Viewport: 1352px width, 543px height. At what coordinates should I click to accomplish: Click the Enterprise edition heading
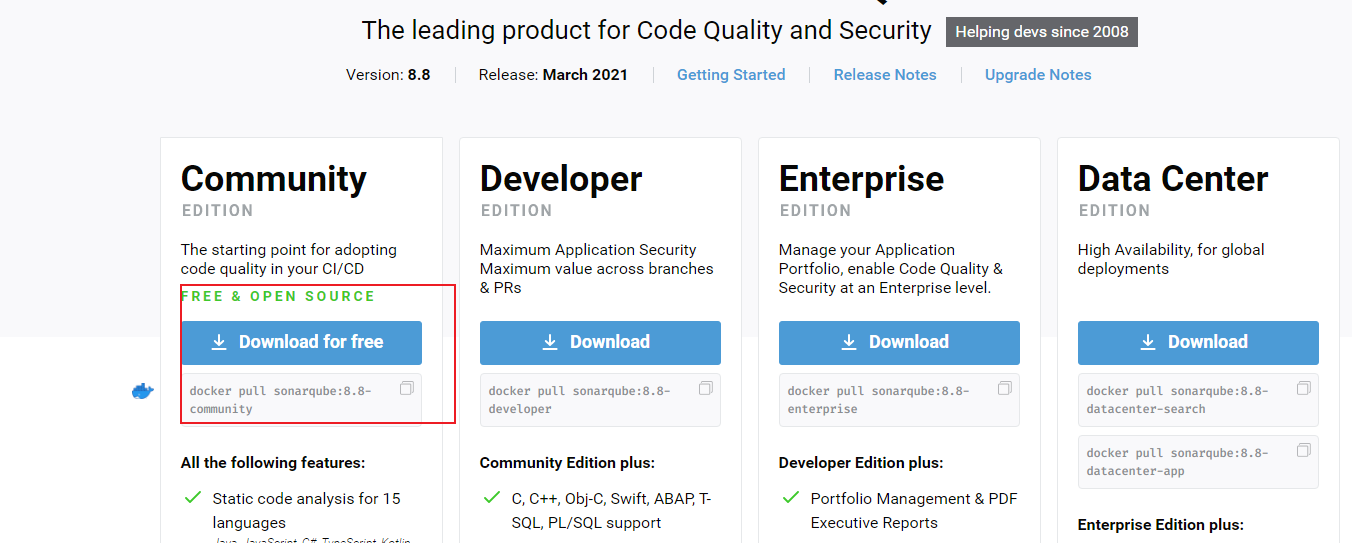[861, 179]
